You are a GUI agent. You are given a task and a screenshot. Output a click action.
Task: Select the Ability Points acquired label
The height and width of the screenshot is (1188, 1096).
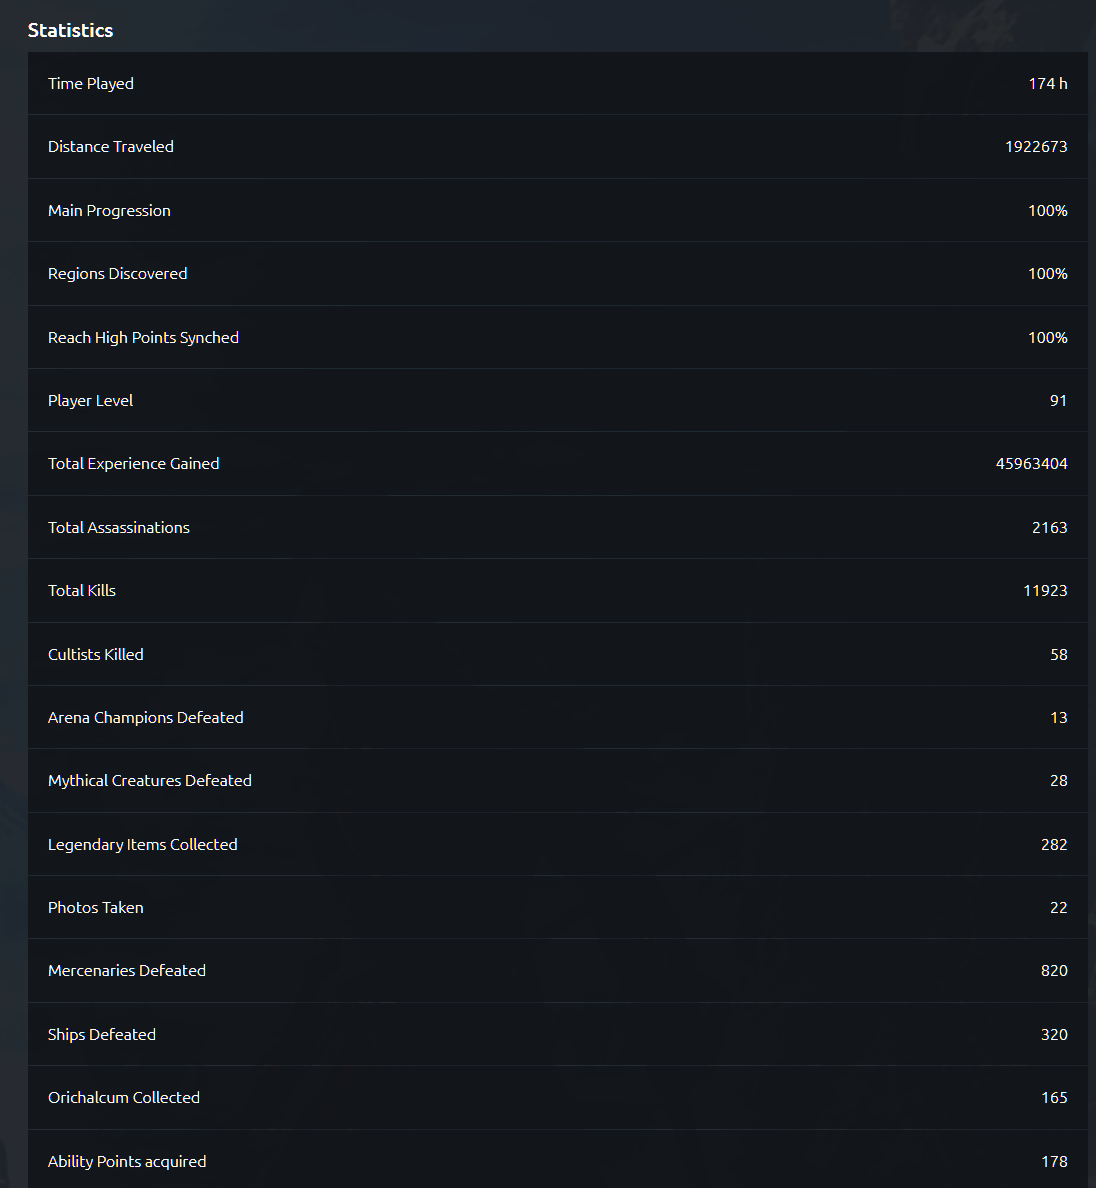pos(127,1161)
